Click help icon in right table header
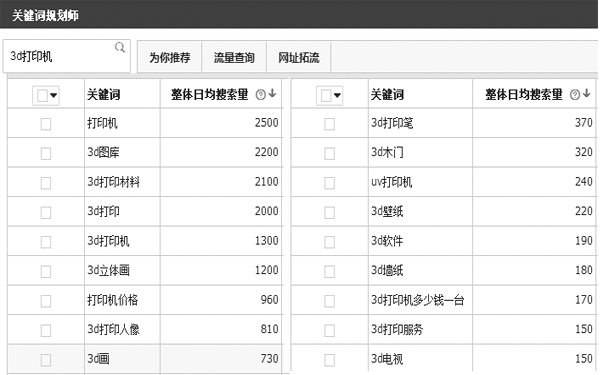Viewport: 600px width, 375px height. pyautogui.click(x=575, y=95)
